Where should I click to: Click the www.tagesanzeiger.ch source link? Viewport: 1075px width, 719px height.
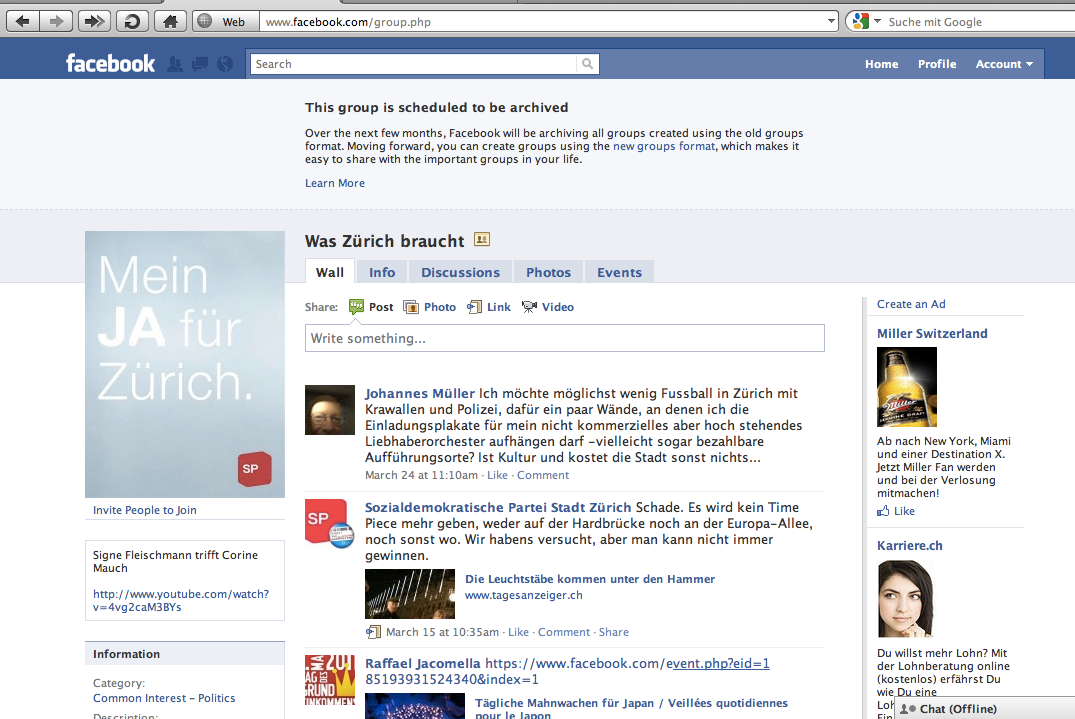(524, 595)
